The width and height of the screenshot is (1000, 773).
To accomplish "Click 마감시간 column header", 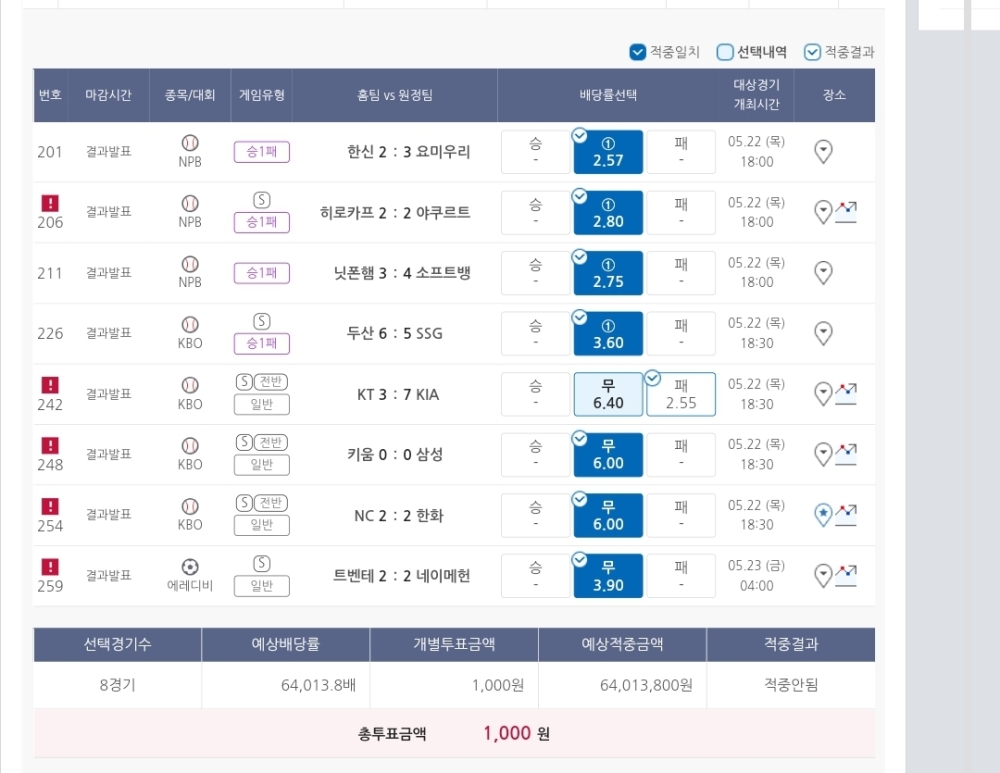I will pyautogui.click(x=108, y=95).
